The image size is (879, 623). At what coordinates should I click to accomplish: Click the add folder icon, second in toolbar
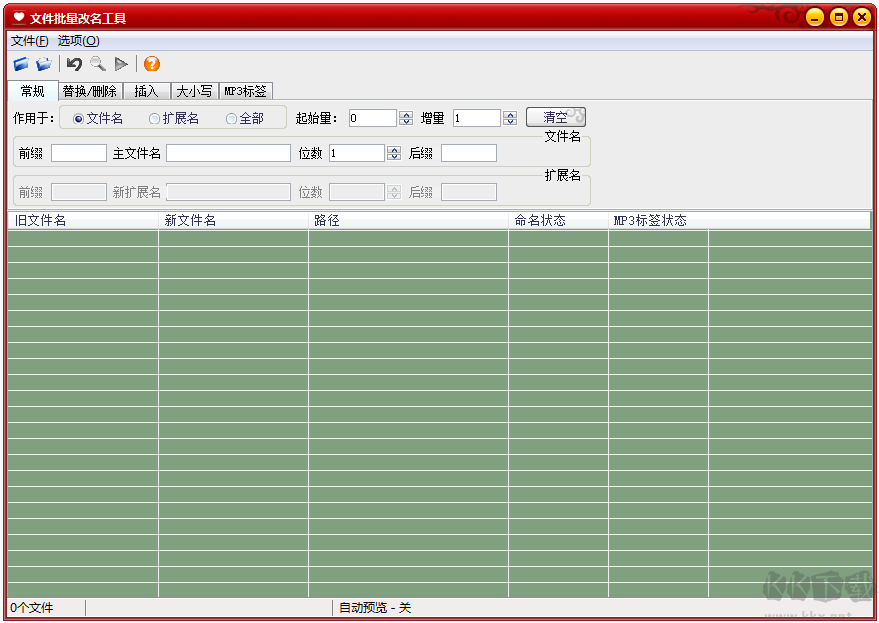click(x=43, y=64)
